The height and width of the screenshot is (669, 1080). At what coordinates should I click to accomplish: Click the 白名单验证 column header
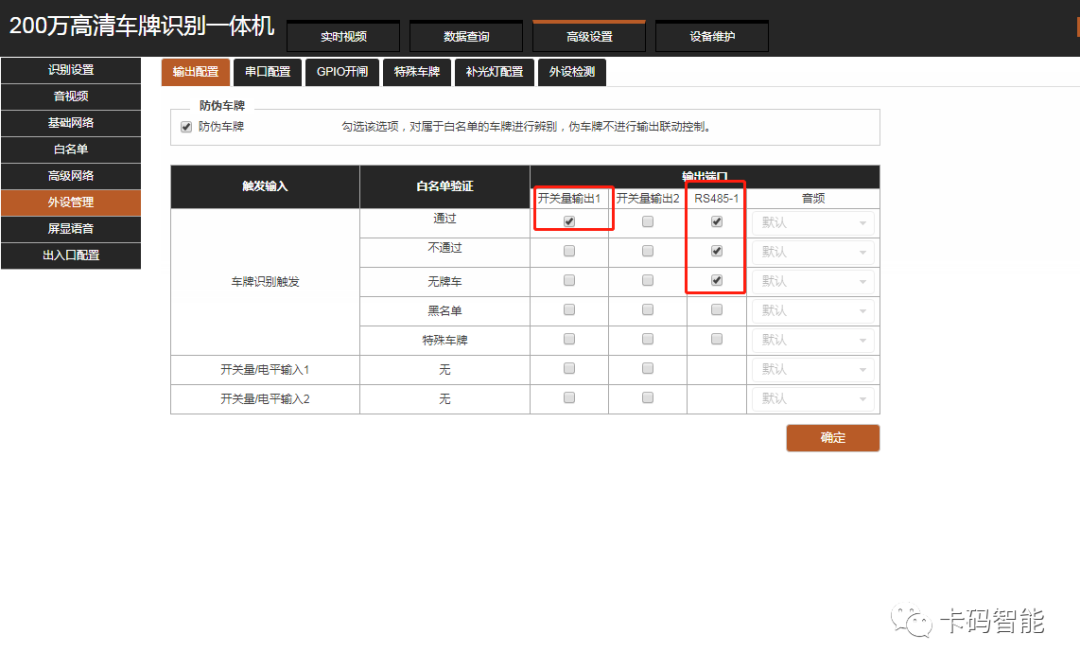pyautogui.click(x=445, y=187)
